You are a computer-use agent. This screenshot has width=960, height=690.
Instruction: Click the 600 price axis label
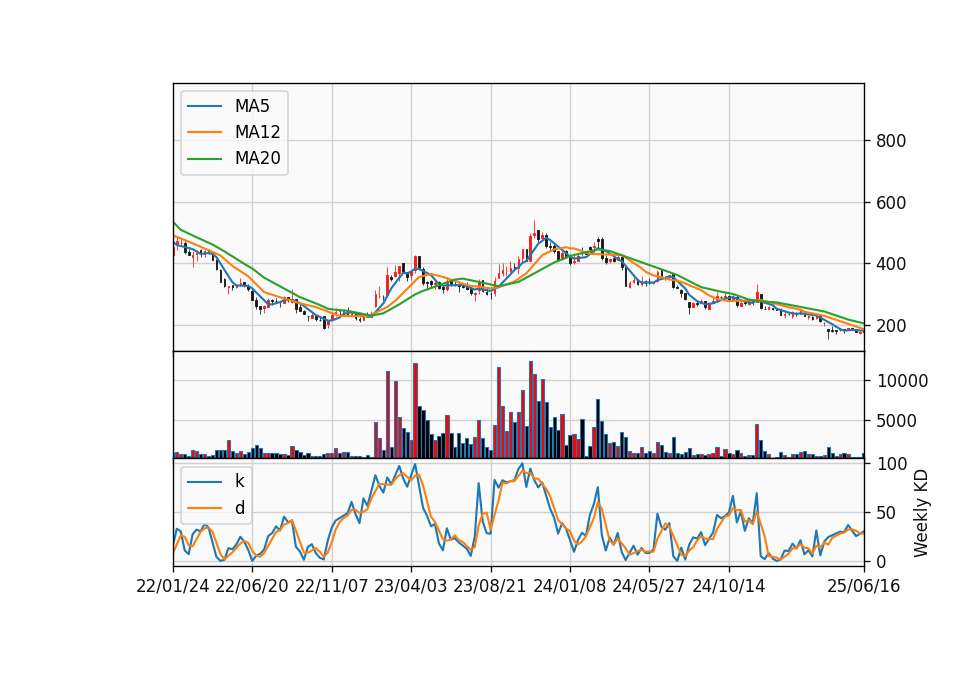pos(891,203)
